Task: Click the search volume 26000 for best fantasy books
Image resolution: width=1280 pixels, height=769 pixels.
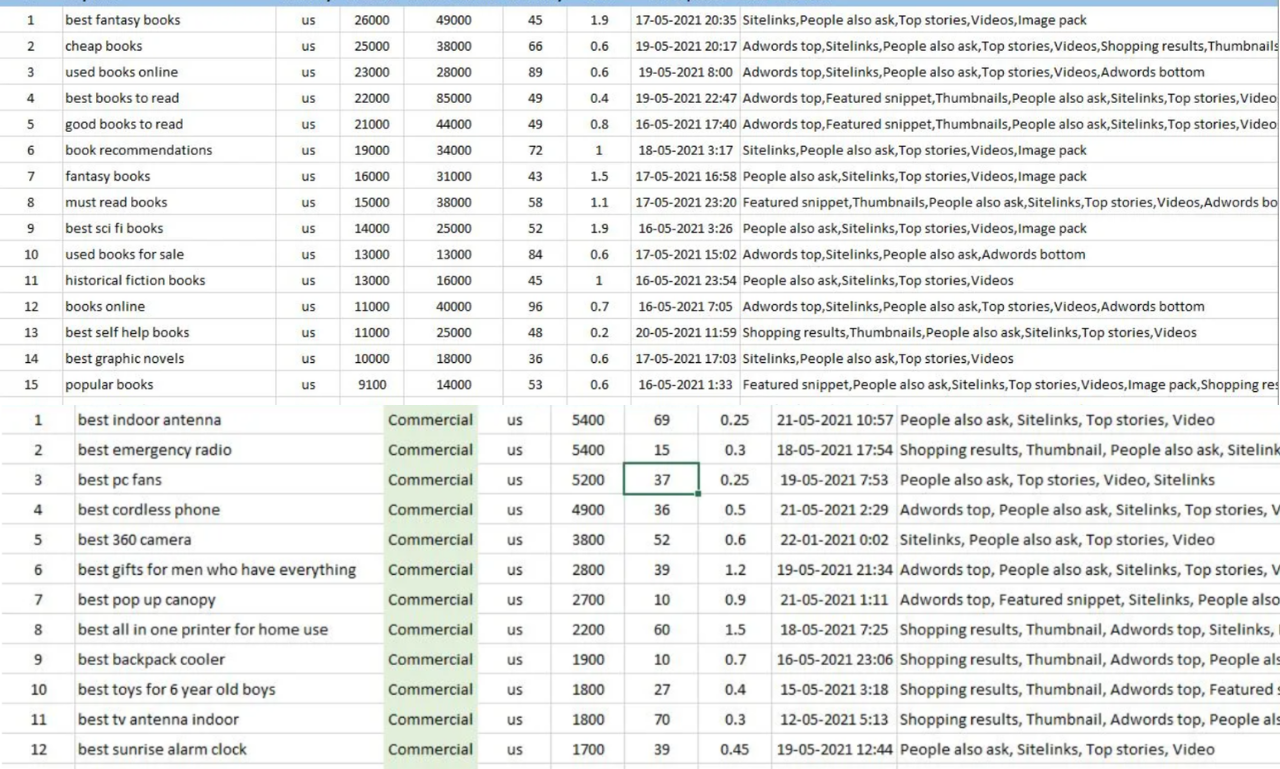Action: tap(371, 20)
